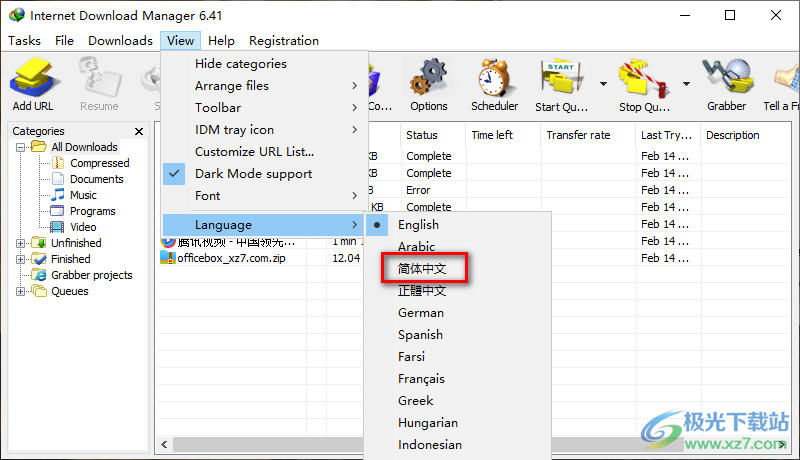Click the Finished folder icon
Image resolution: width=800 pixels, height=460 pixels.
39,259
